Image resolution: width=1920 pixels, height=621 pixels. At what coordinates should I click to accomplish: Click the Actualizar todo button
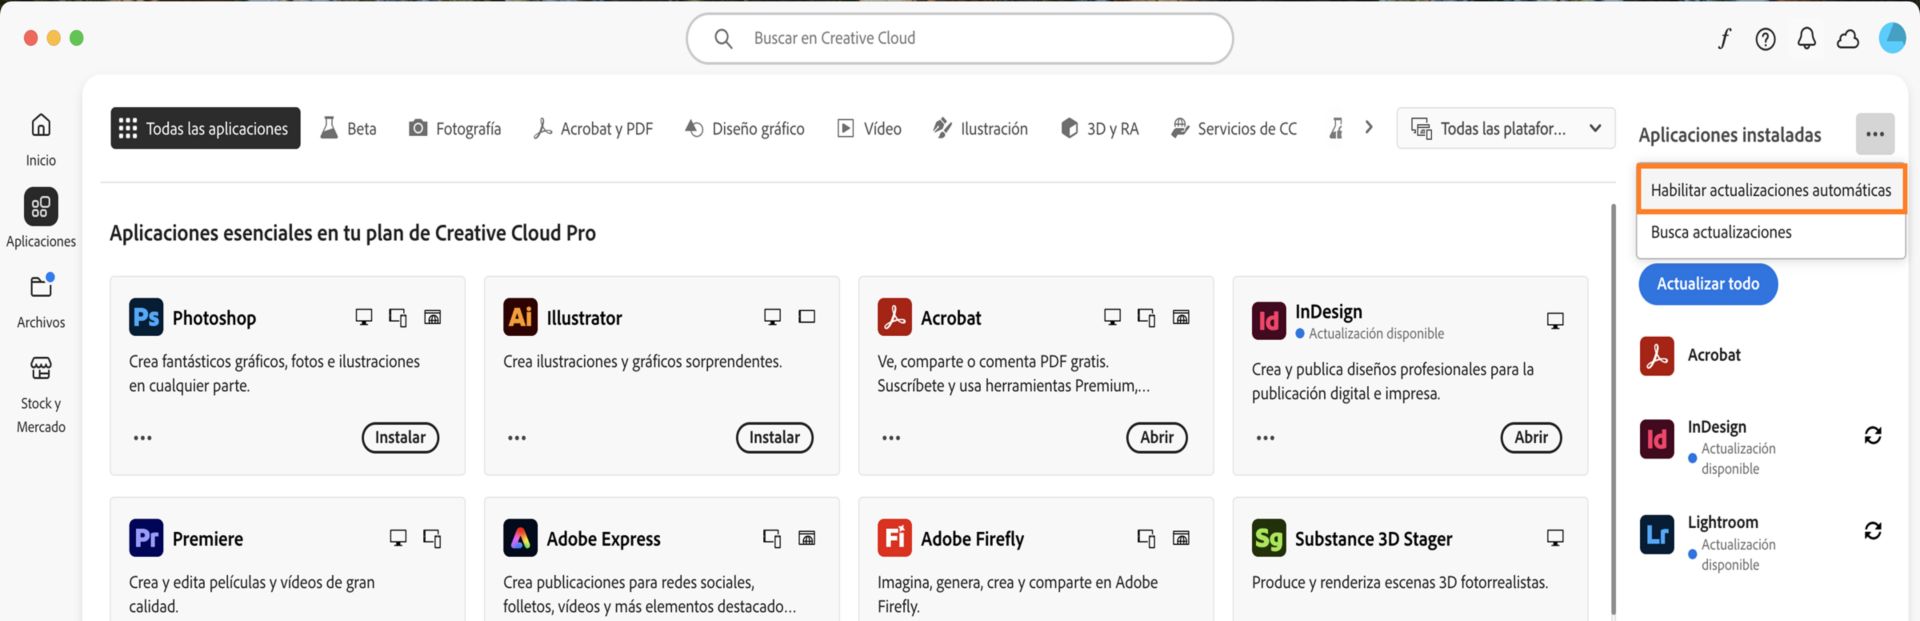(1708, 284)
